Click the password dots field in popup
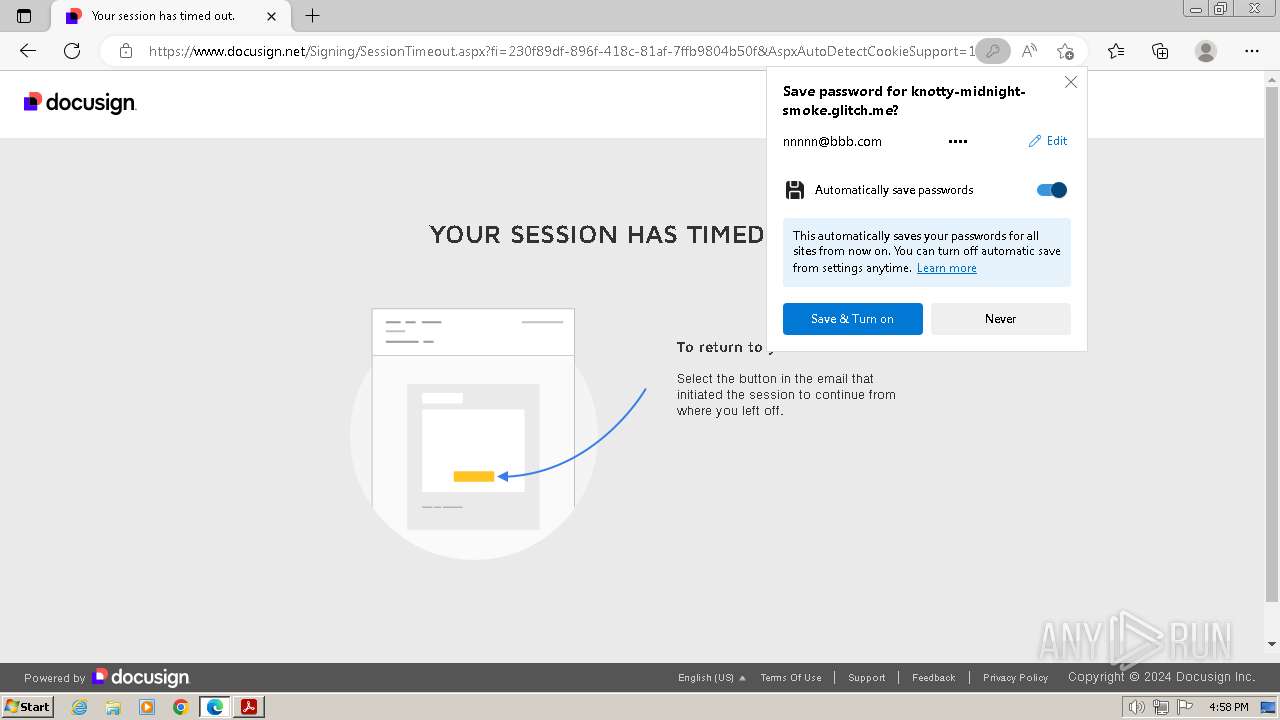1280x720 pixels. [x=958, y=142]
